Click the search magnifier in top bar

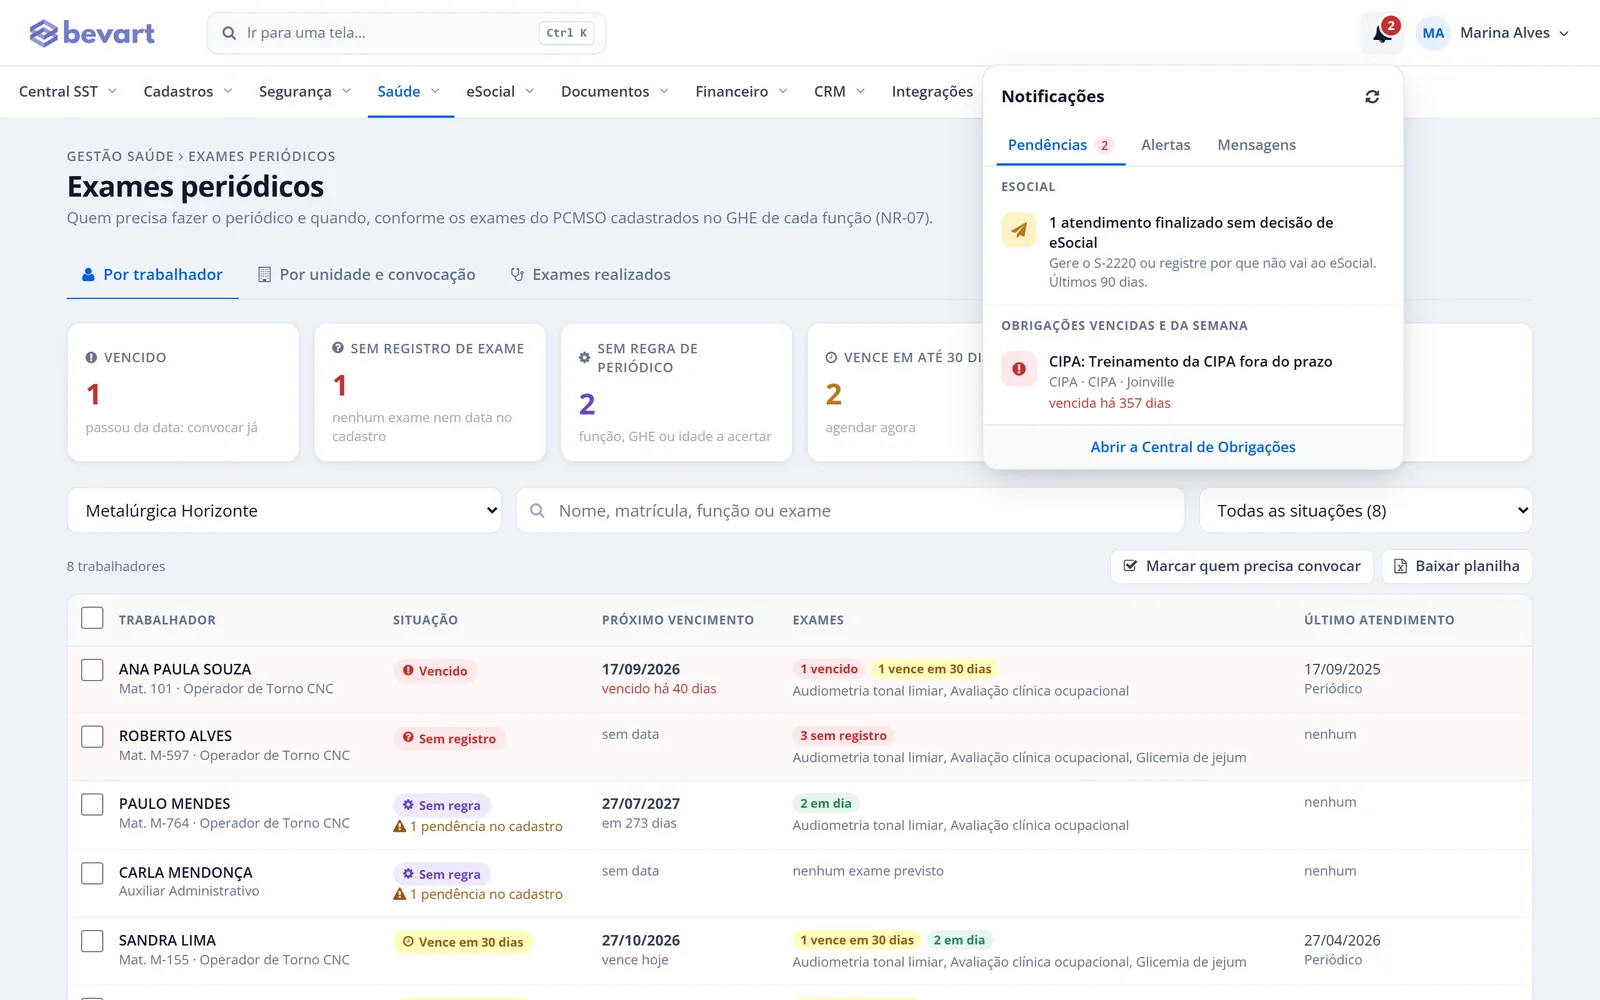tap(229, 33)
